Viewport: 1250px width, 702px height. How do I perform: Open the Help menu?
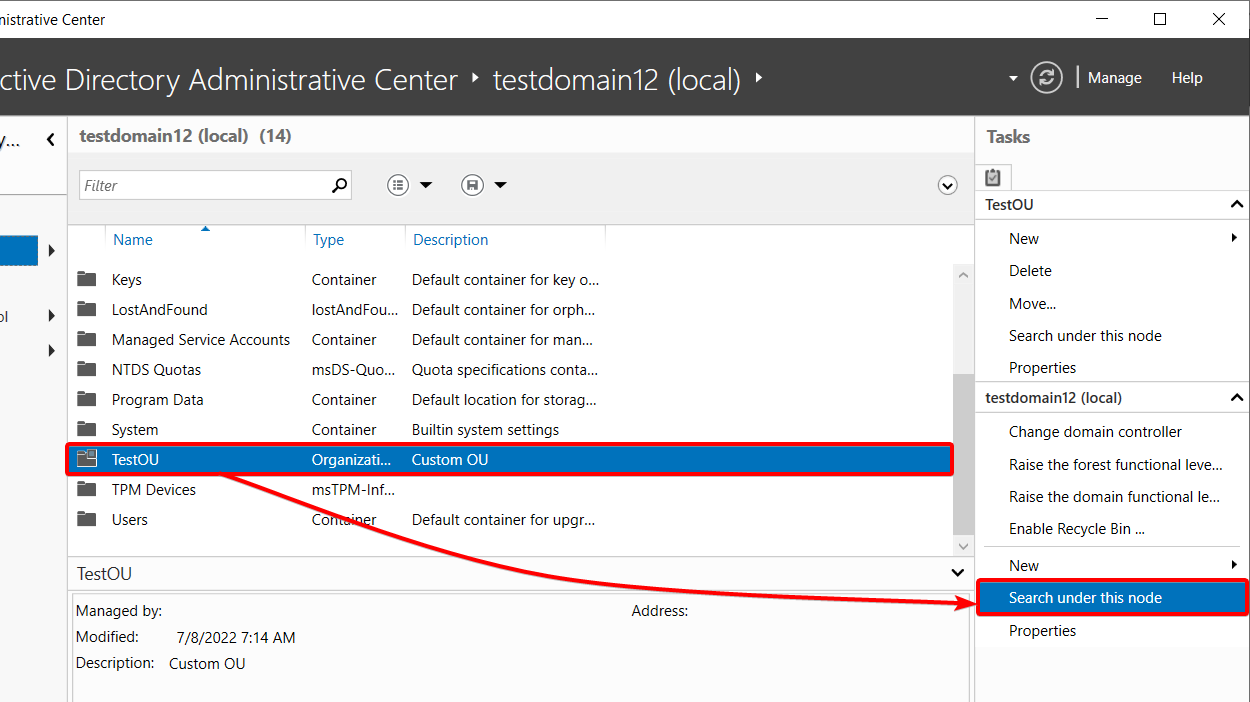tap(1187, 78)
